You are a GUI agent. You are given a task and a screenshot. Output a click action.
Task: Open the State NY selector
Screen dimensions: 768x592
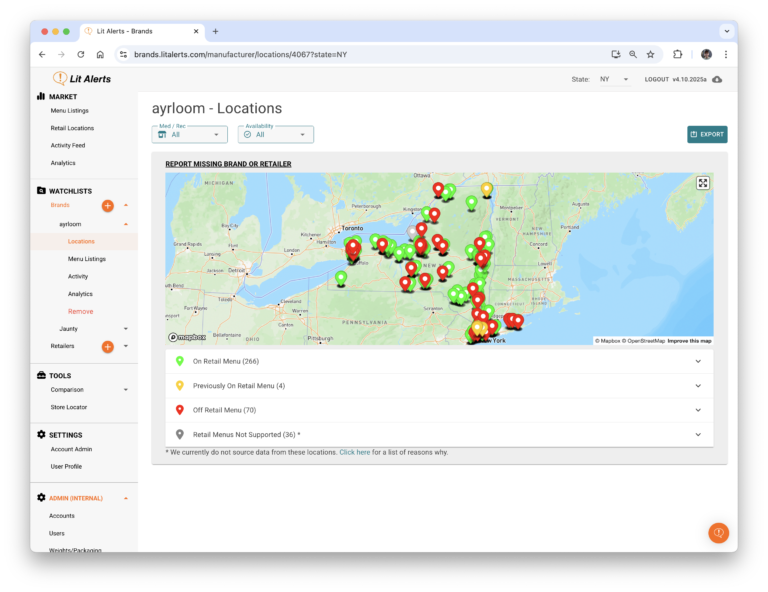pyautogui.click(x=614, y=79)
